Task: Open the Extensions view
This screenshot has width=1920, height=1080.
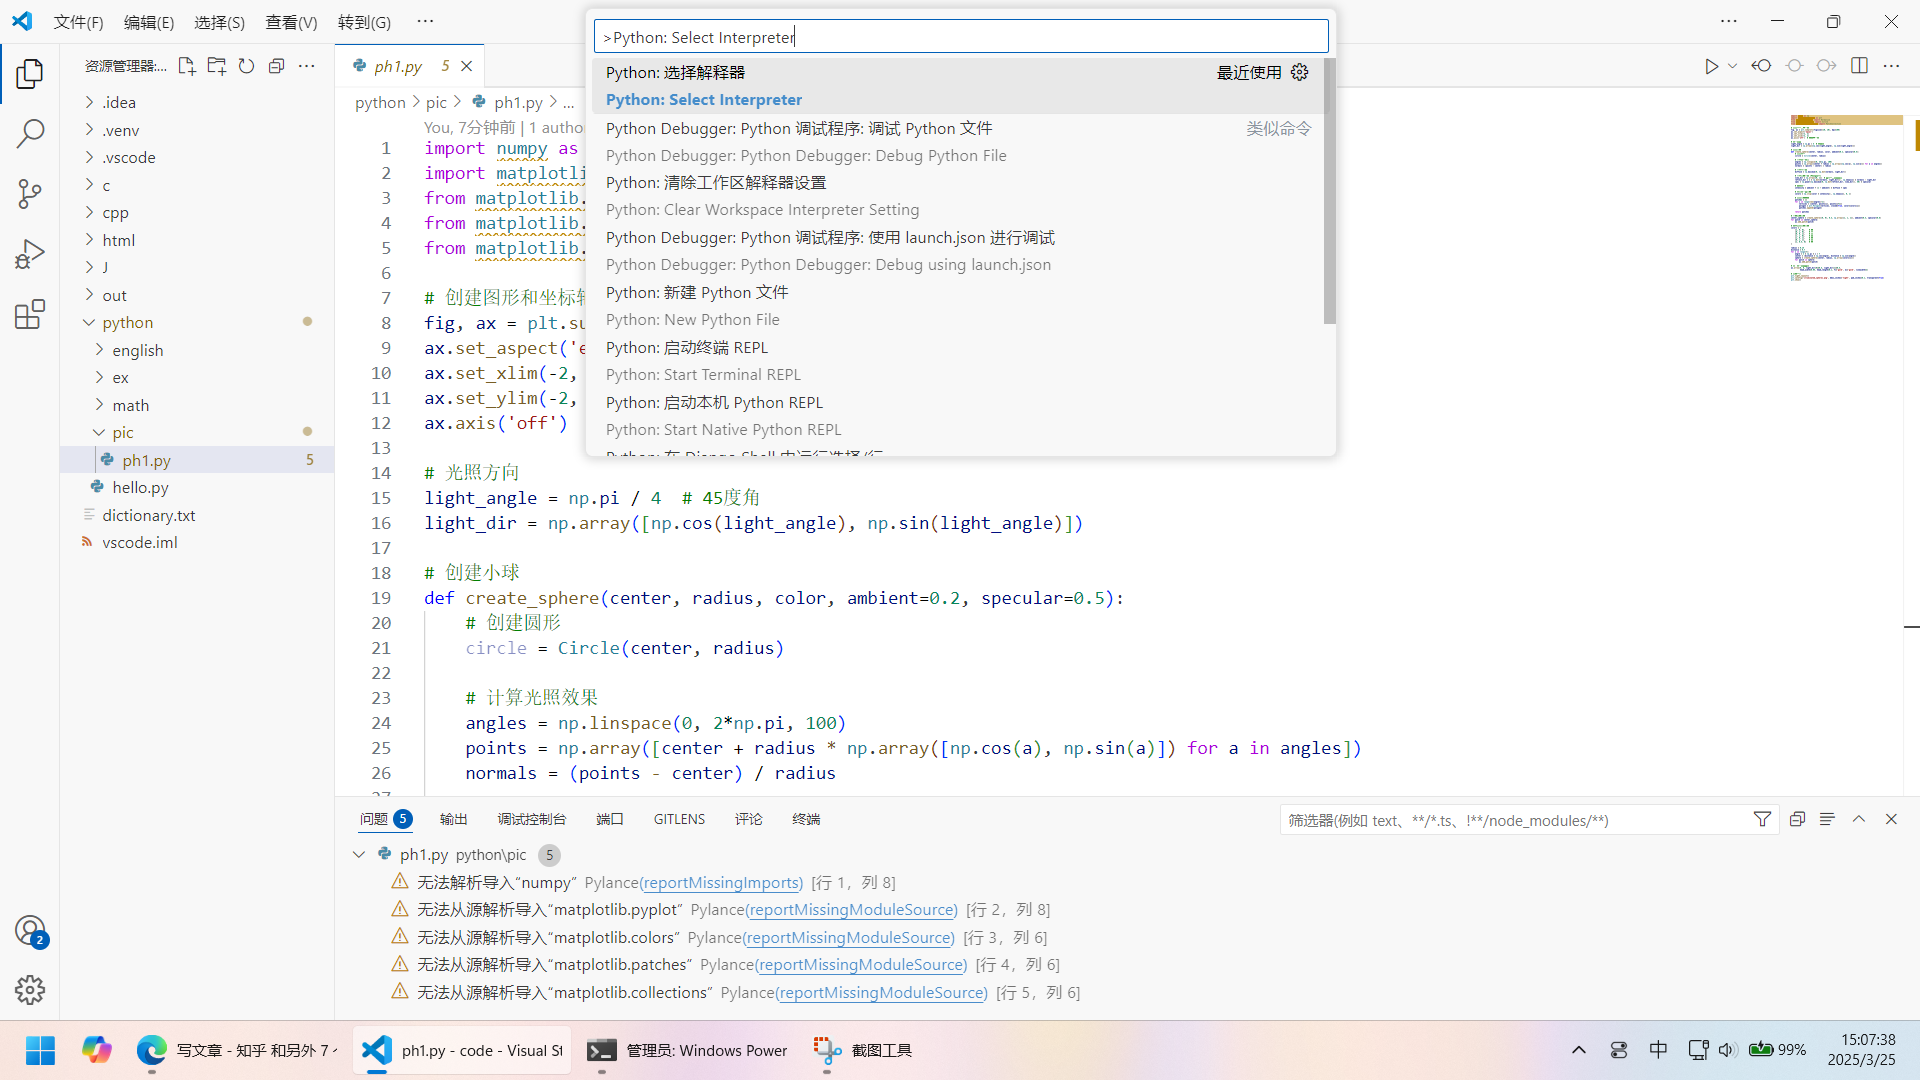Action: coord(30,315)
